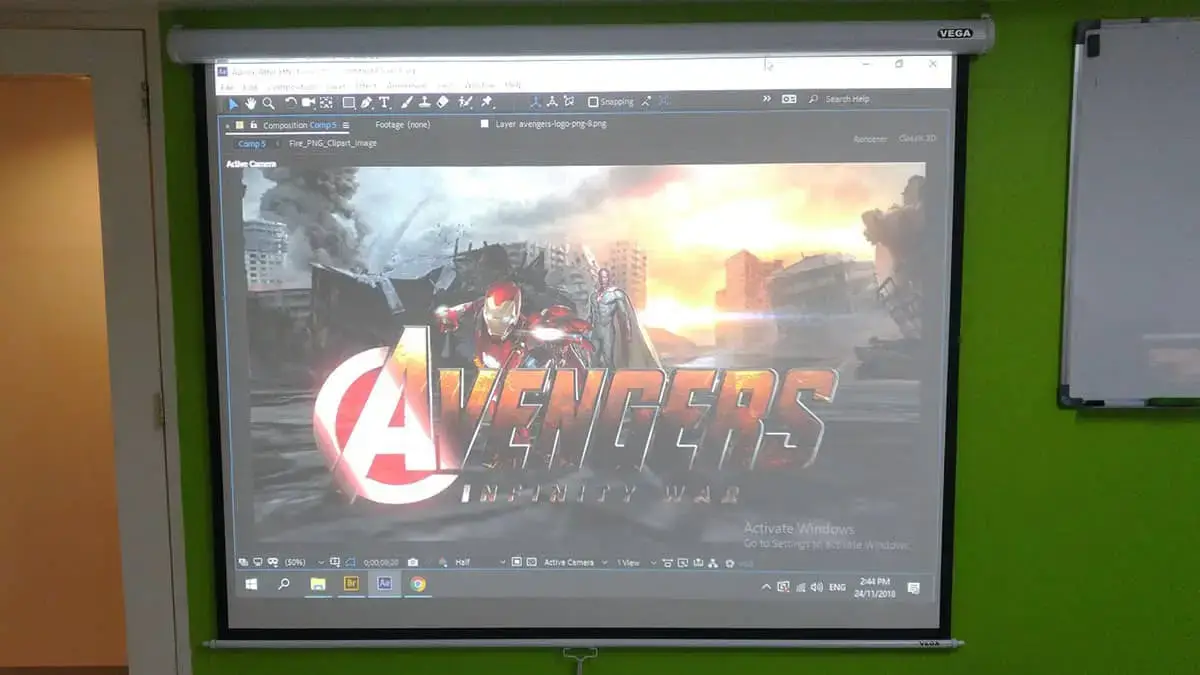Screen dimensions: 1200x675
Task: Open Fire_PNG_Clipart_Image in the breadcrumb
Action: [x=333, y=144]
